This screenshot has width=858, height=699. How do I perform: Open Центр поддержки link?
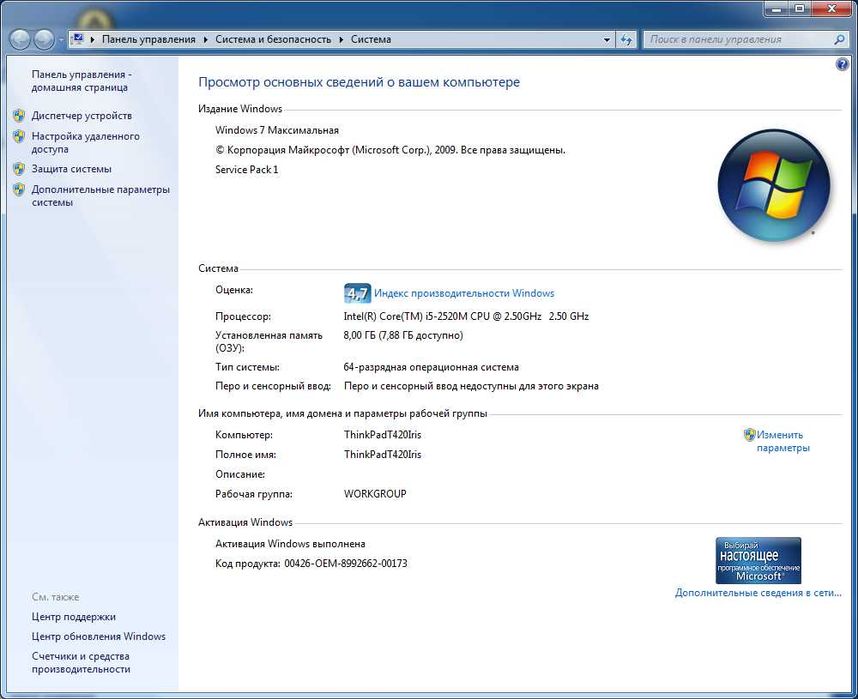[73, 616]
